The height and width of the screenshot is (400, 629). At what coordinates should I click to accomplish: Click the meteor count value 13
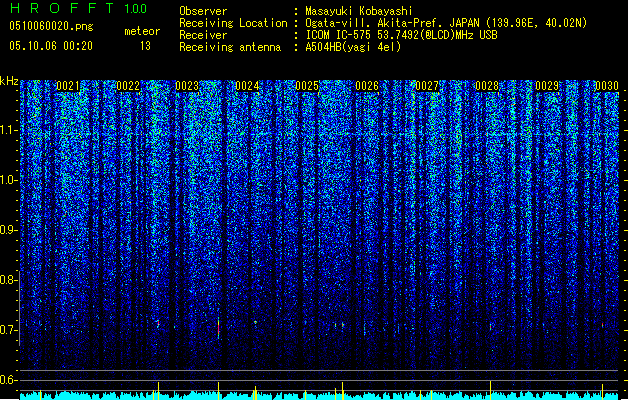tap(145, 46)
